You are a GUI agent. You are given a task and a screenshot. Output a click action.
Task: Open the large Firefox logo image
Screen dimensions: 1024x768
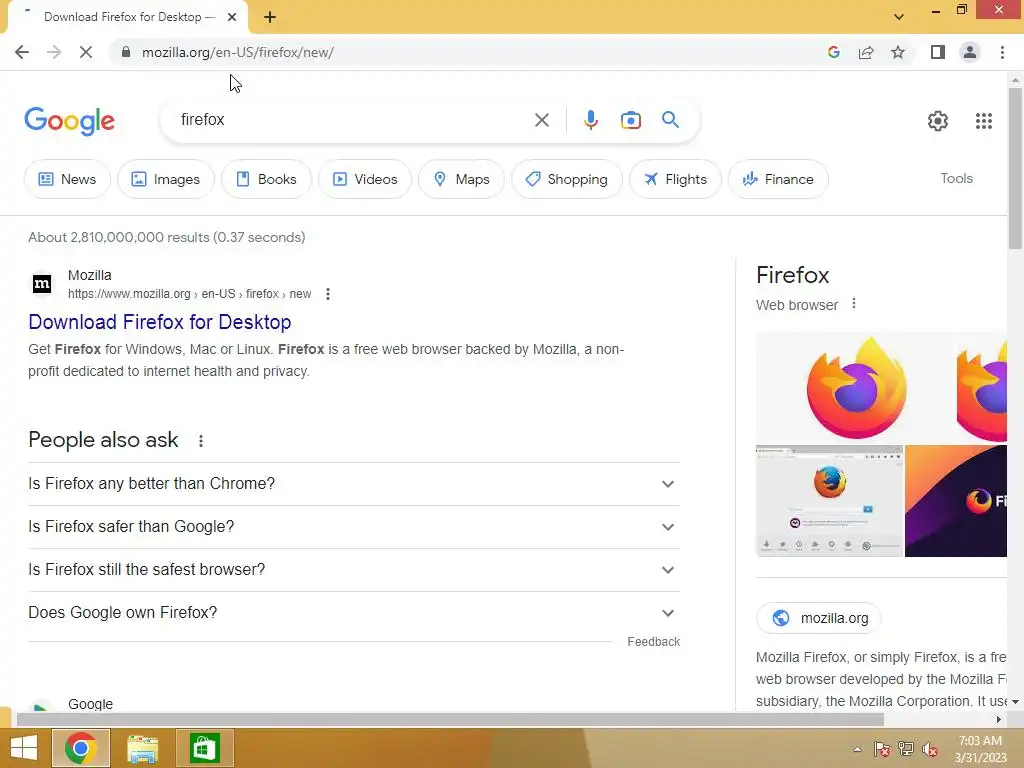tap(856, 388)
